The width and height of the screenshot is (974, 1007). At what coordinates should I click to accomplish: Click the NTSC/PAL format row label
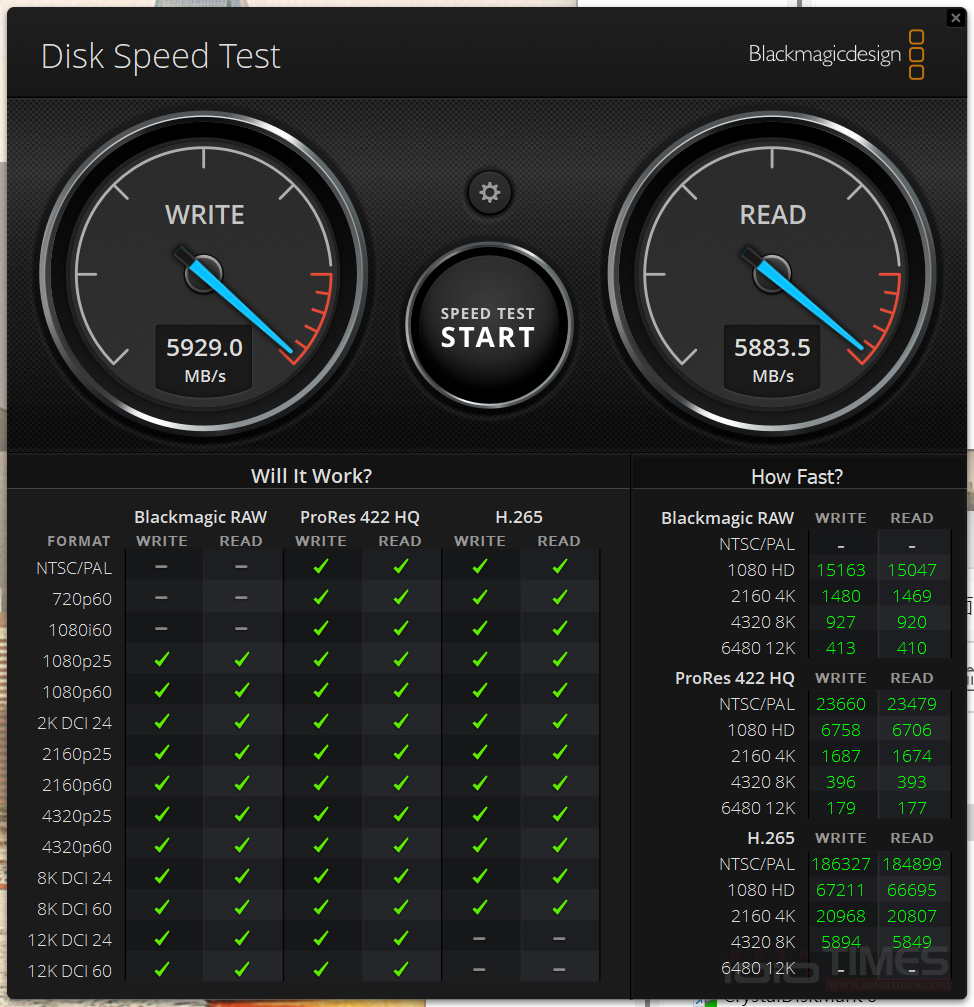point(74,568)
